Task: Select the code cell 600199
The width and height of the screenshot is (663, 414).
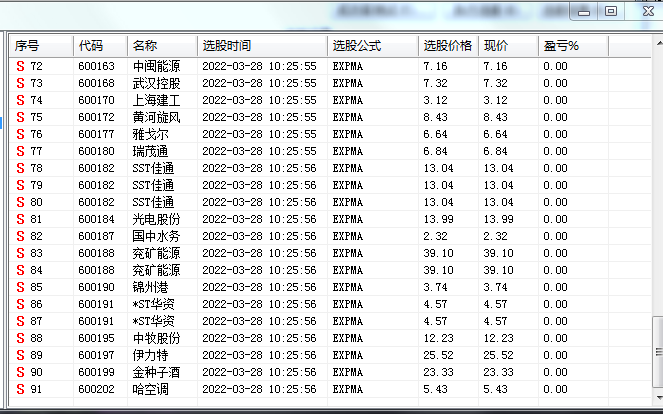Action: pyautogui.click(x=96, y=372)
